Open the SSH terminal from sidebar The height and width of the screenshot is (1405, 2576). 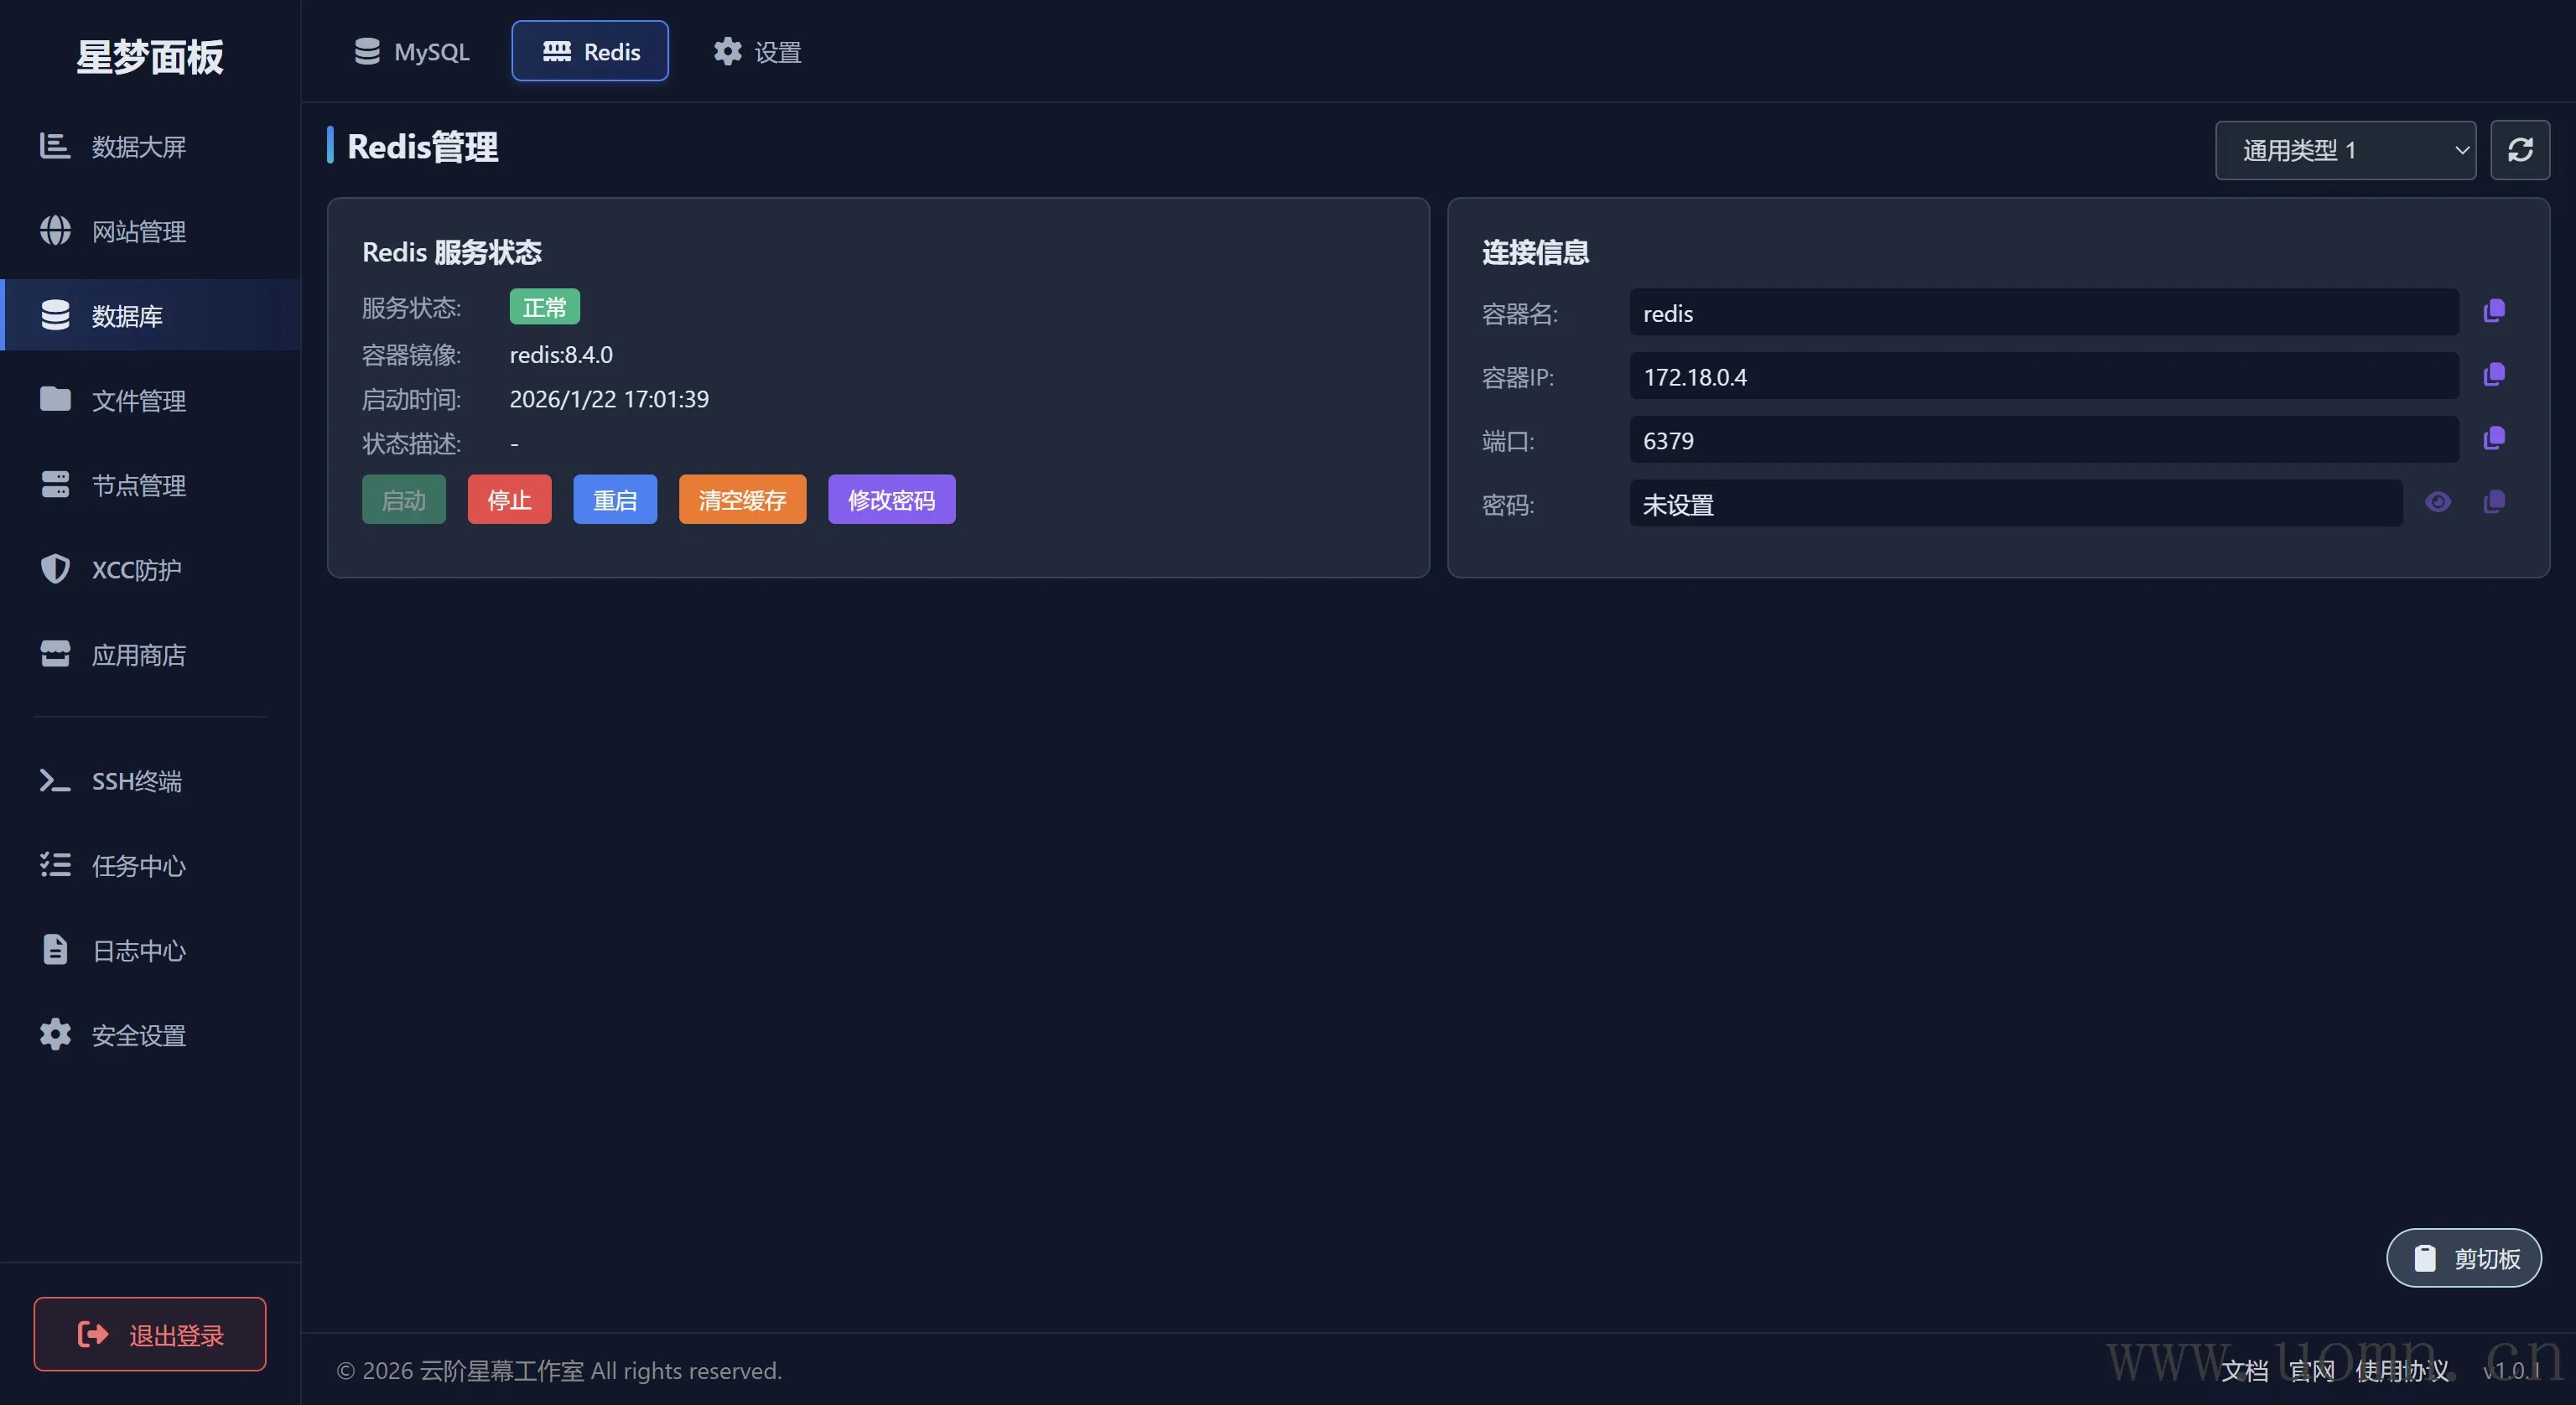(136, 781)
